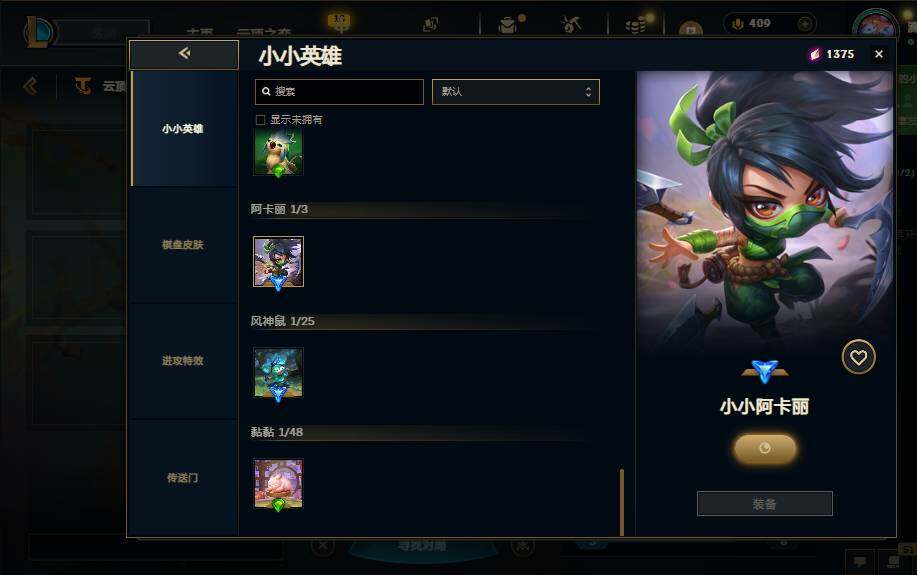Switch to the 棋盘皮肤 tab
This screenshot has height=575, width=917.
pos(182,245)
